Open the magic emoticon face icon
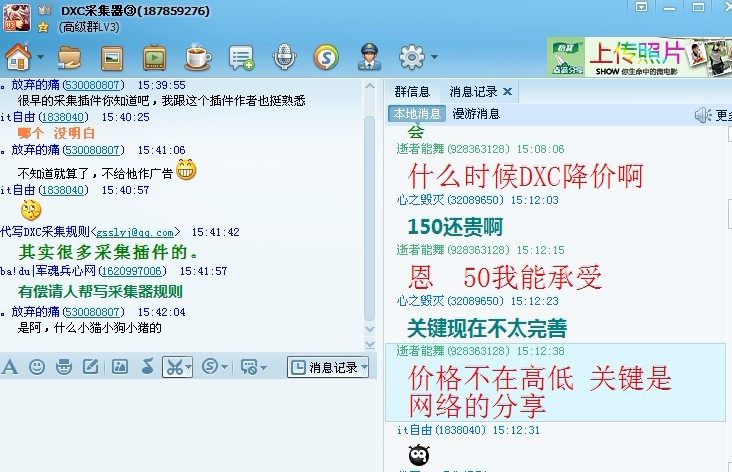The width and height of the screenshot is (732, 472). coord(64,367)
